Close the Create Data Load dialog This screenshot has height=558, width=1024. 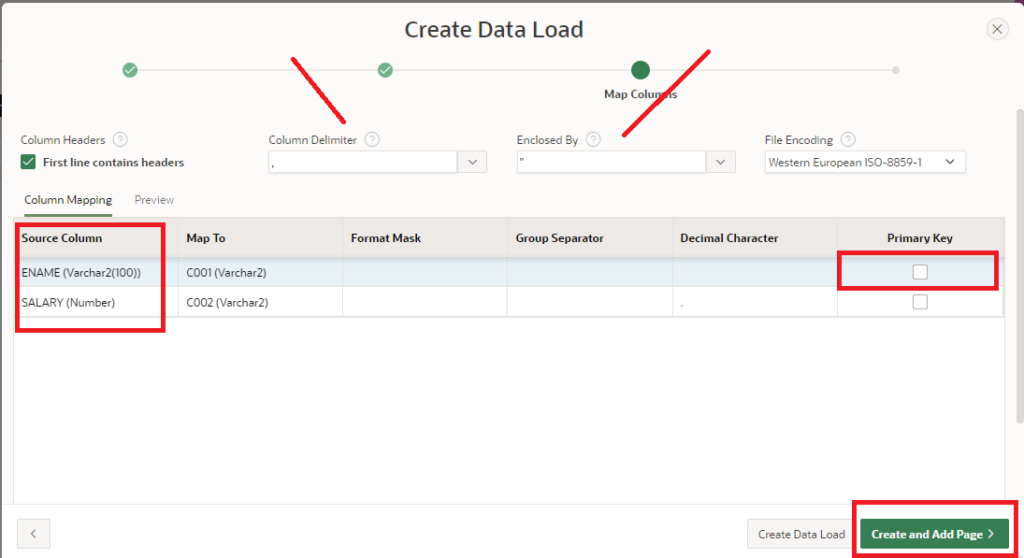tap(997, 29)
